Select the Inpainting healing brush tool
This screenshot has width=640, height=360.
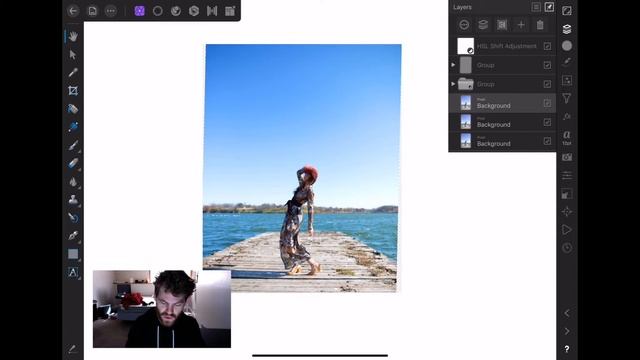click(x=73, y=218)
